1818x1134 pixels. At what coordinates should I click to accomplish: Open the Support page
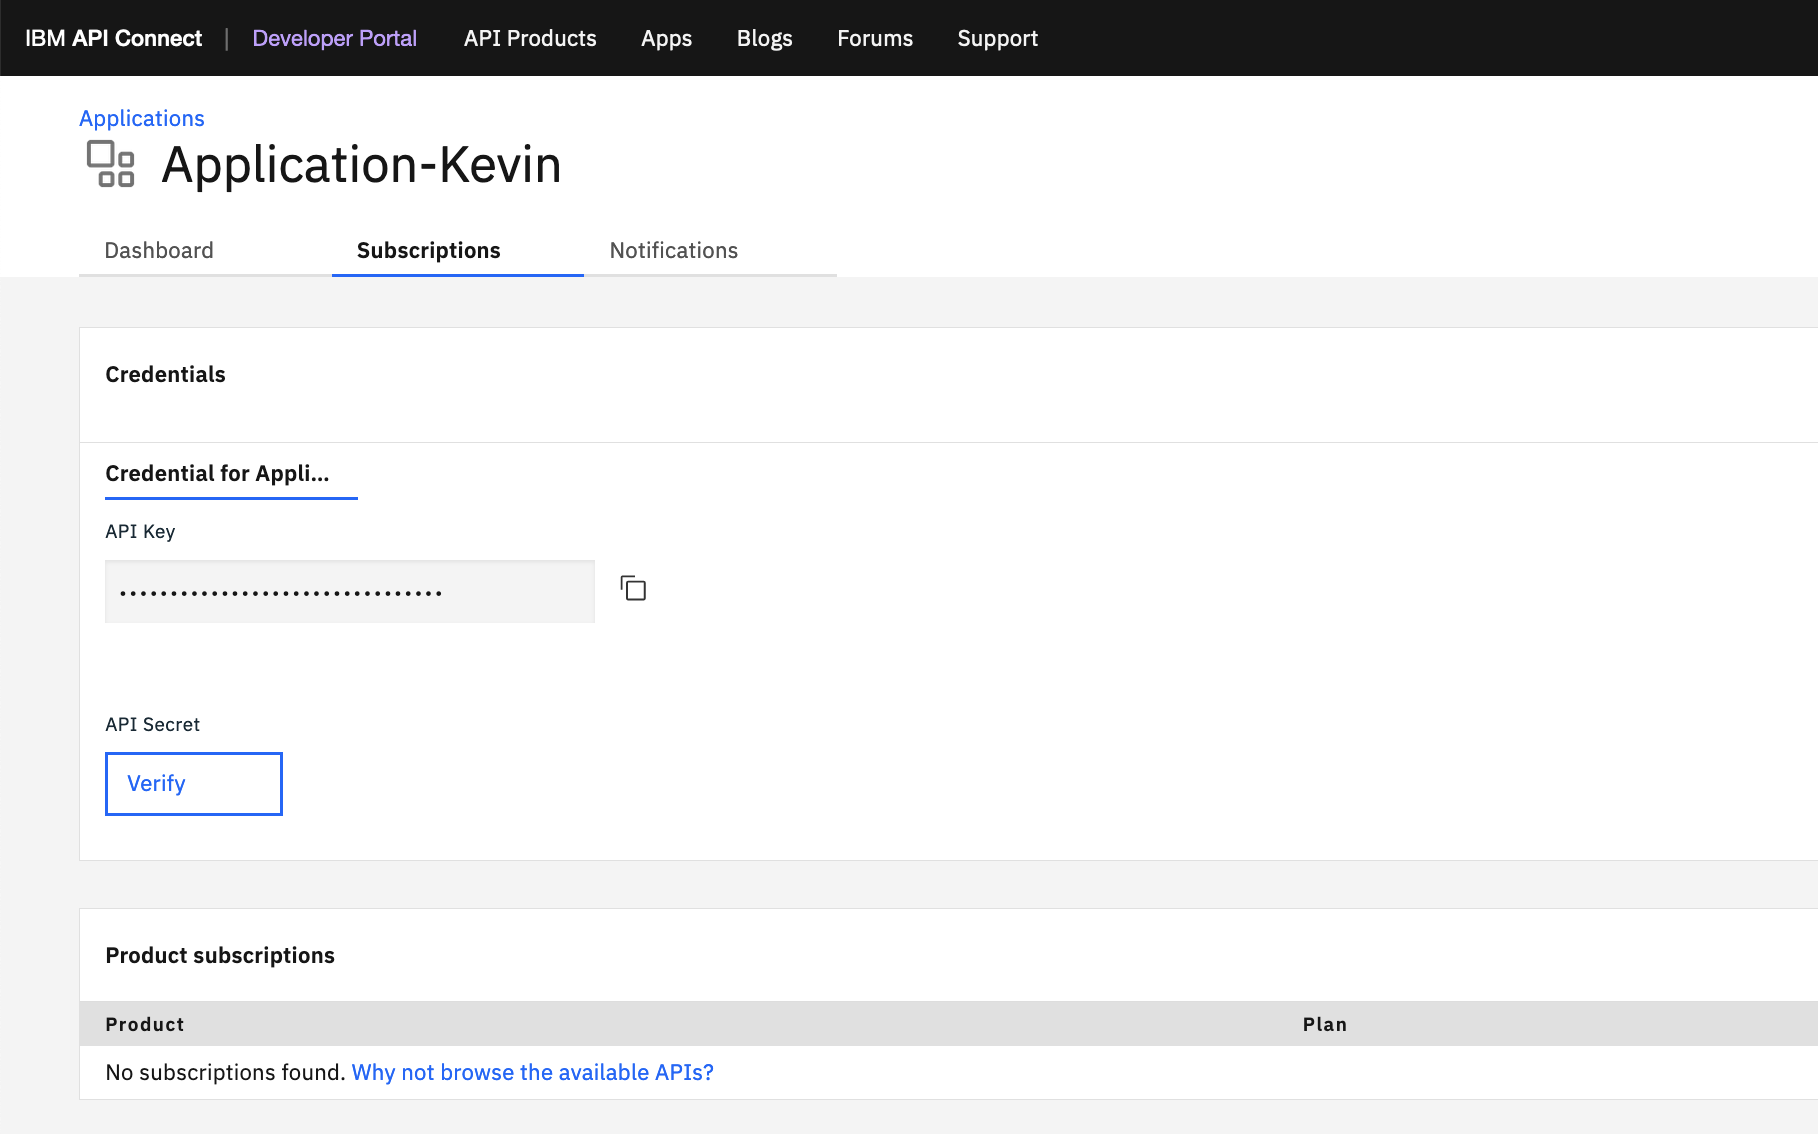(x=997, y=38)
